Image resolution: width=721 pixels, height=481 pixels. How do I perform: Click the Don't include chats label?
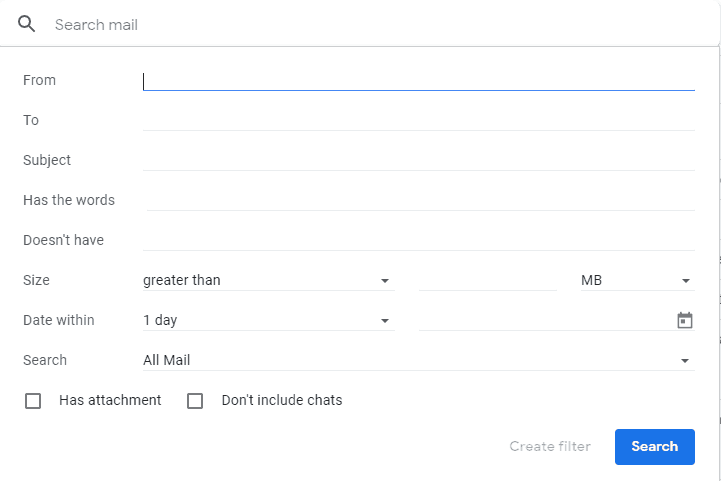pos(282,400)
